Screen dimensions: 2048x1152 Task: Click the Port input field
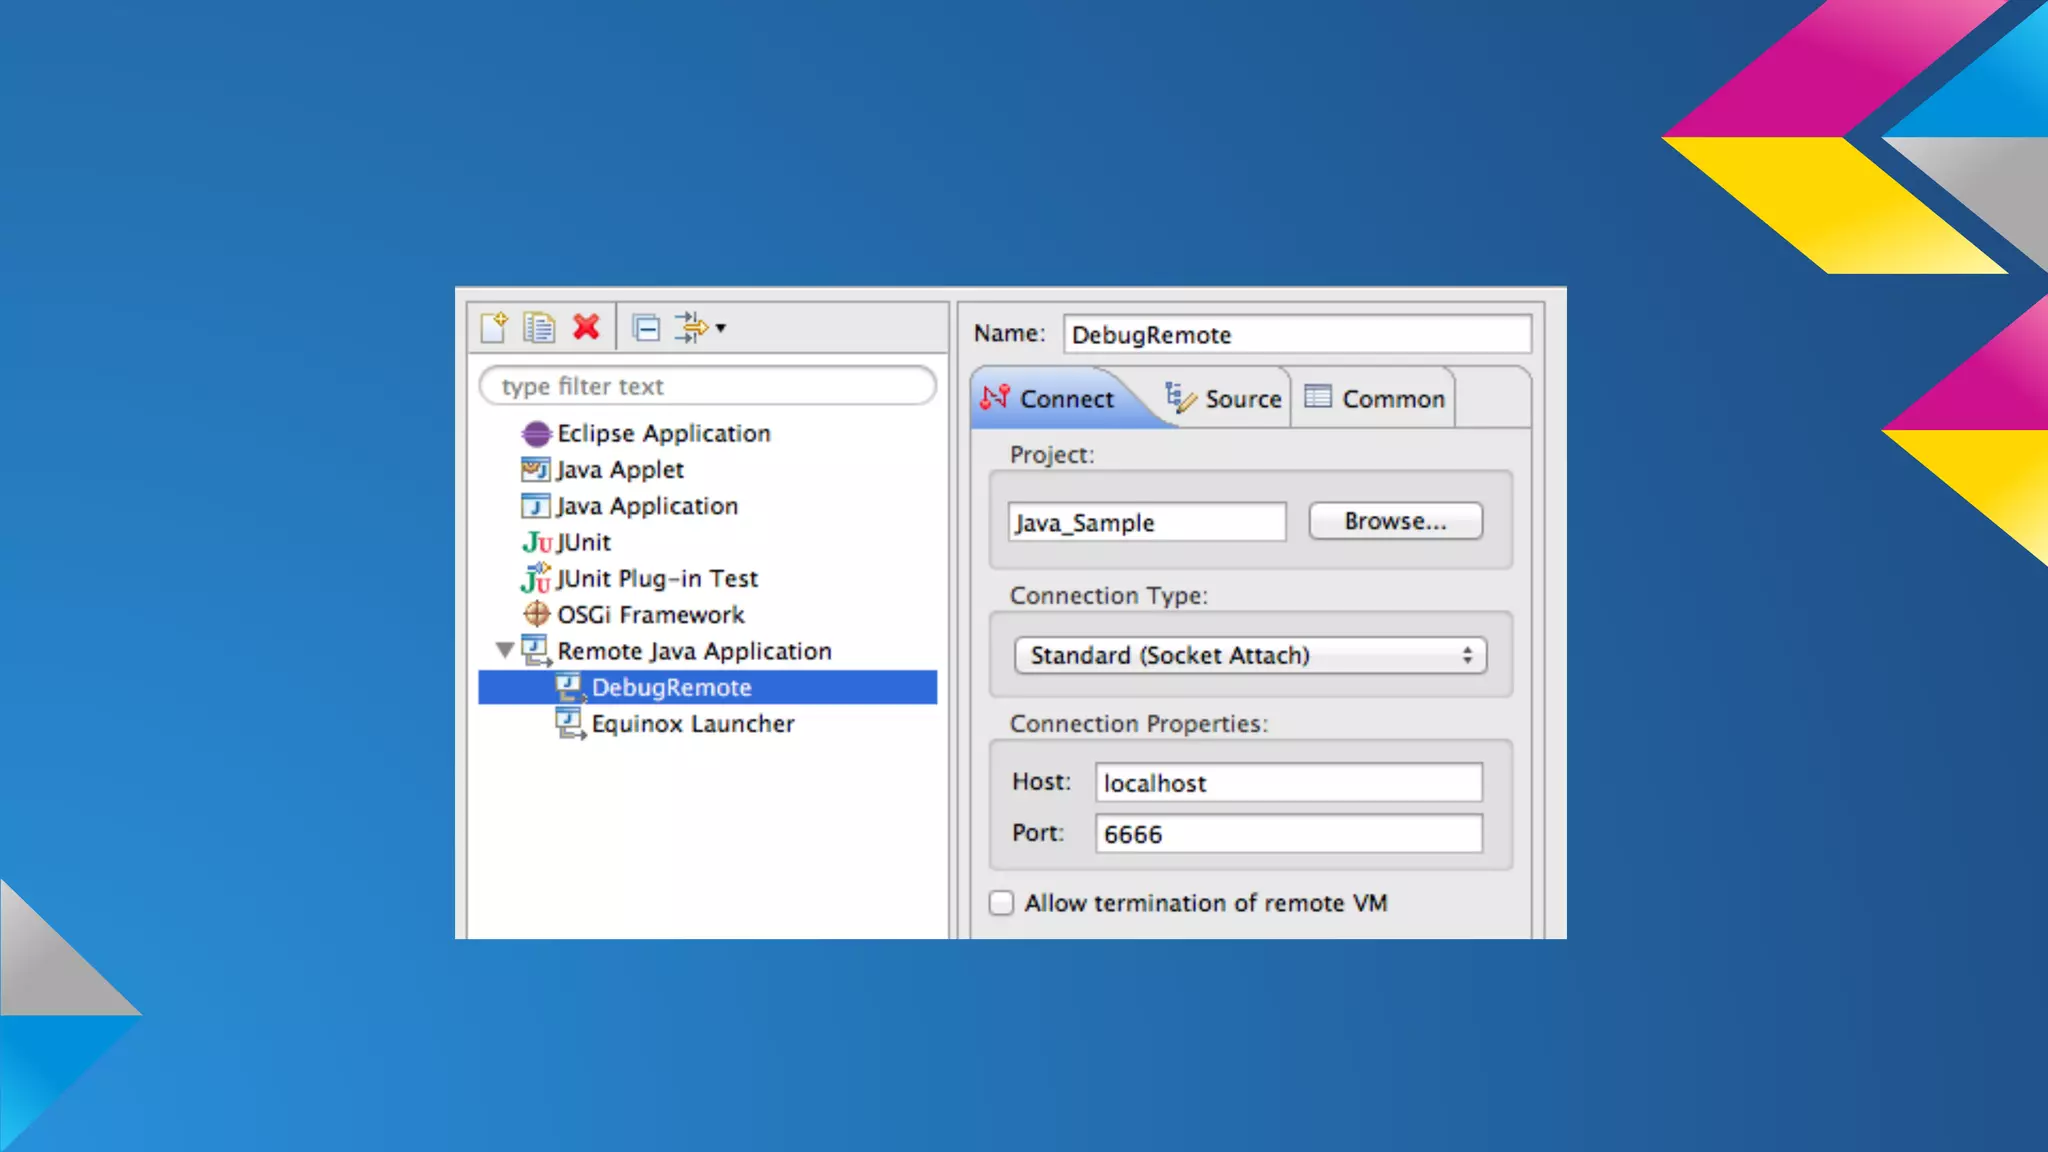pyautogui.click(x=1288, y=834)
